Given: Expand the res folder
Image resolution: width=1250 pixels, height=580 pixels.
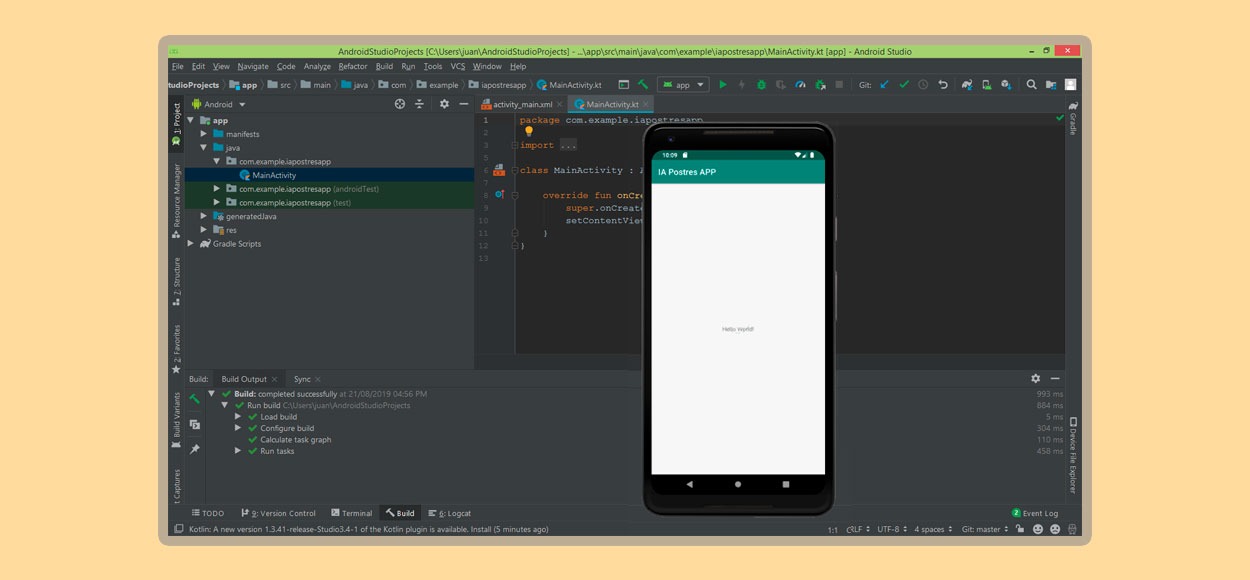Looking at the screenshot, I should [204, 230].
